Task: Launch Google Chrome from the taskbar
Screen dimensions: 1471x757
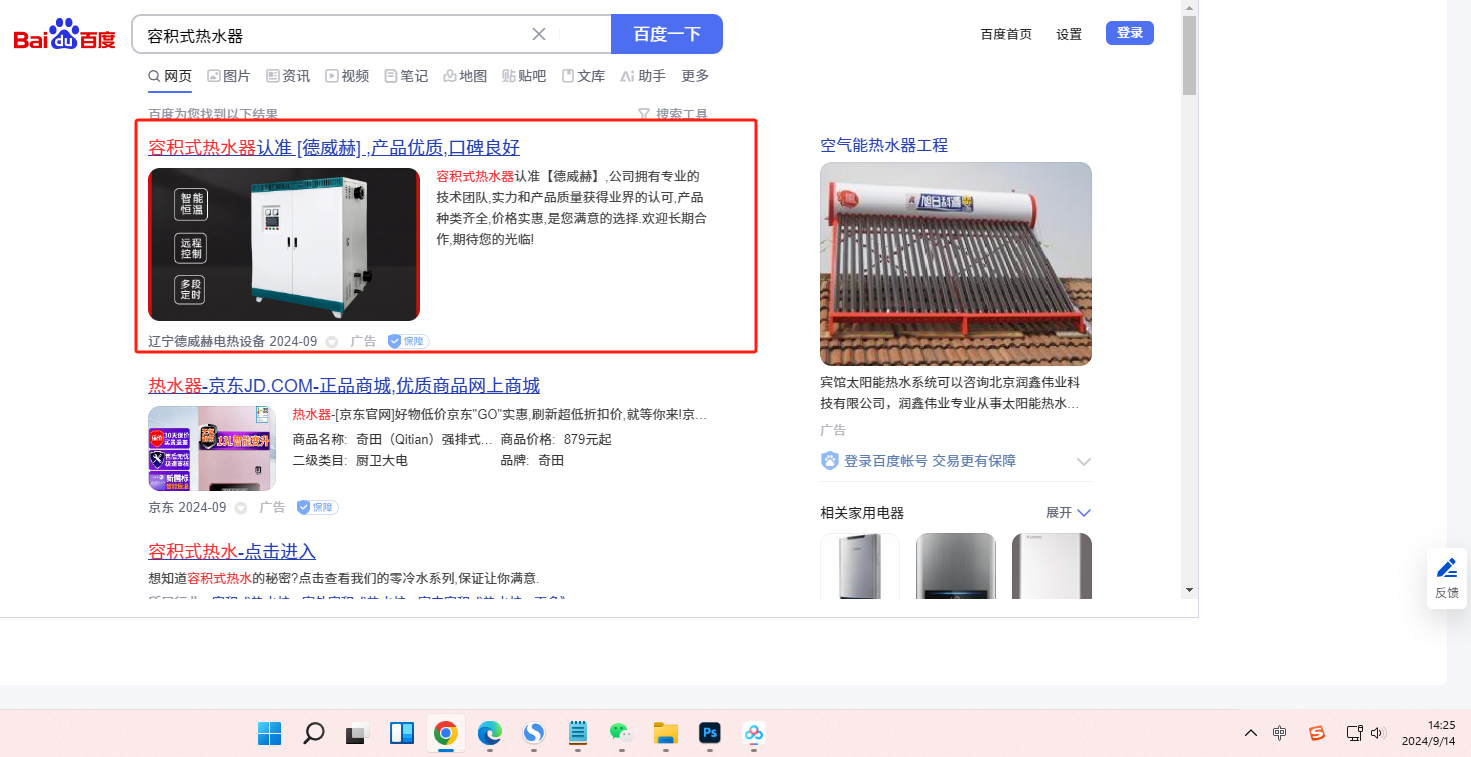Action: point(446,733)
